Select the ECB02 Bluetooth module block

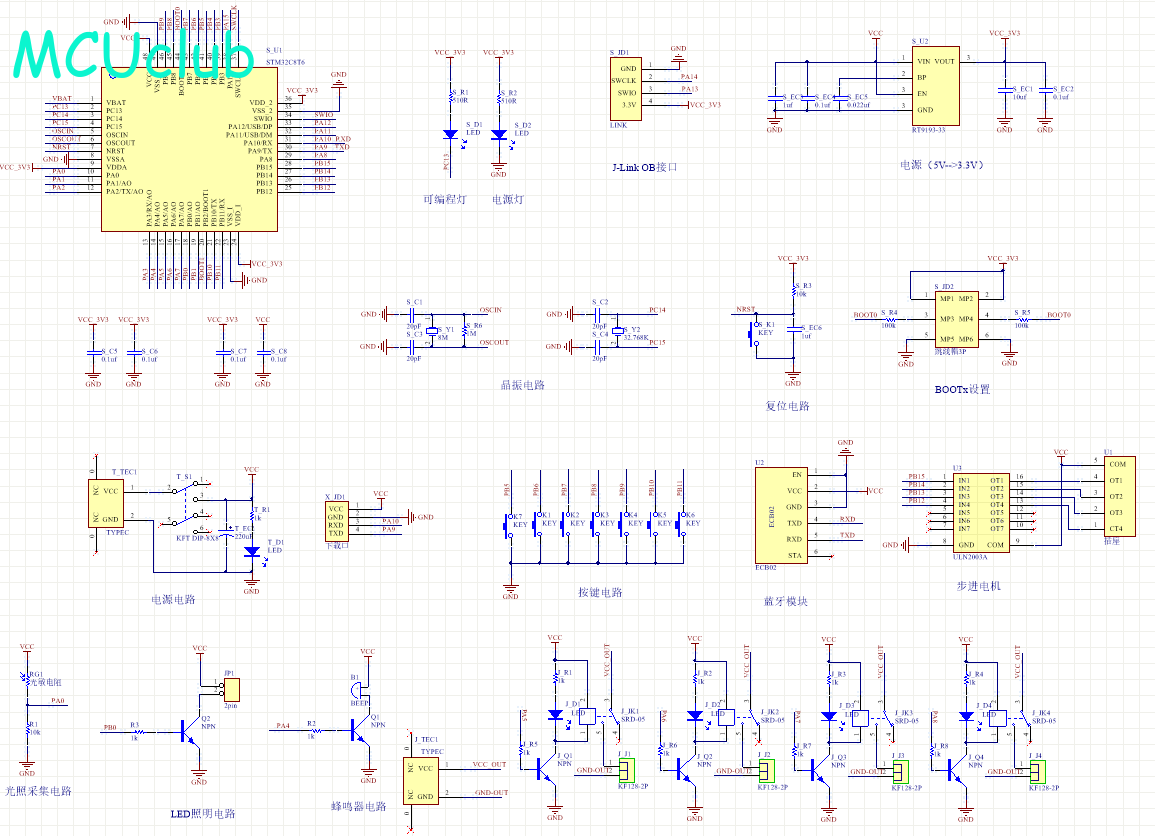[x=781, y=515]
